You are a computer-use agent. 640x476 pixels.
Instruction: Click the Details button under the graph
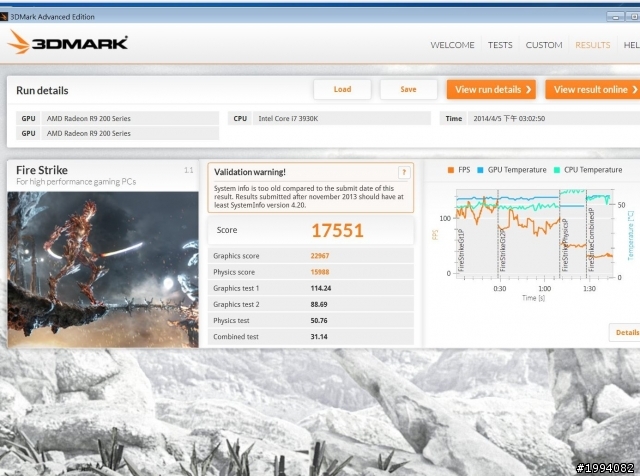[625, 332]
